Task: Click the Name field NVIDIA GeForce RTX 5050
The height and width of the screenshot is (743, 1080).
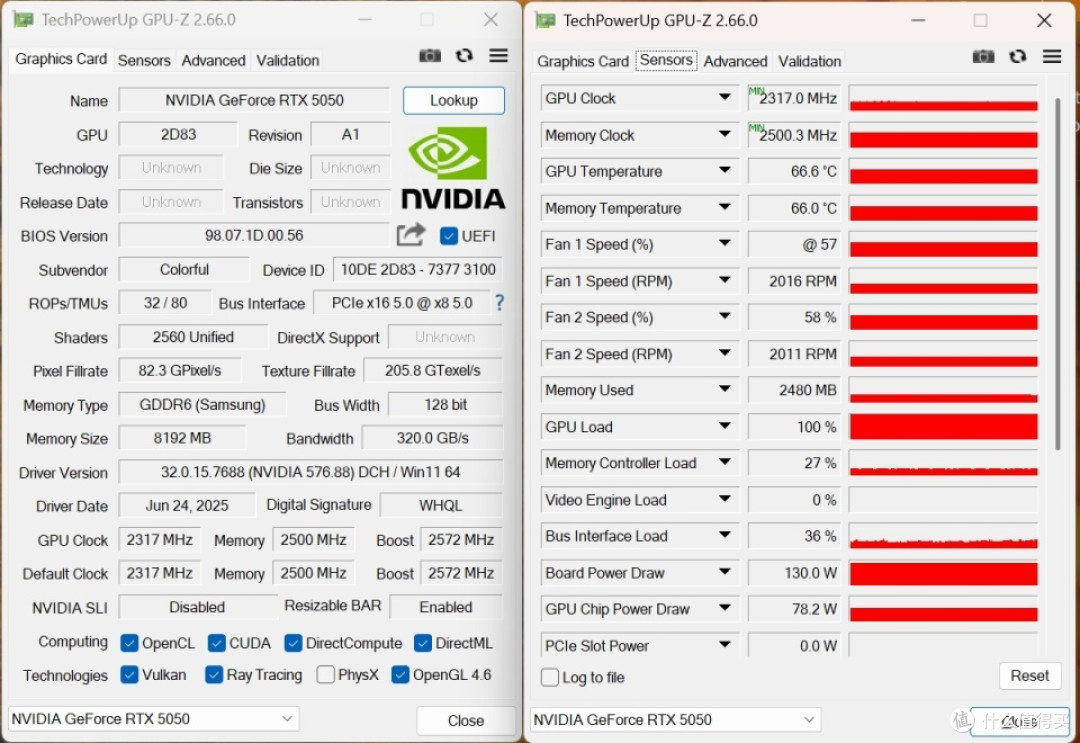Action: pos(254,101)
